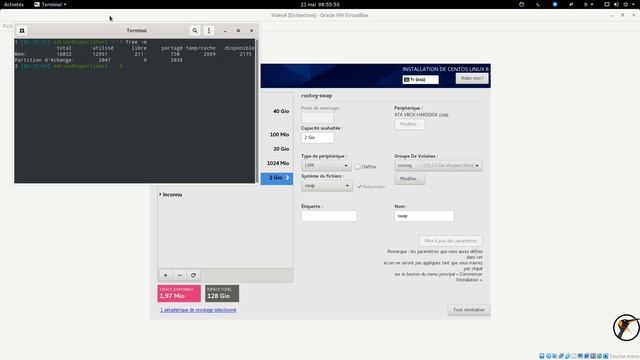Click Mise à jour des paramètres button
The height and width of the screenshot is (360, 640).
coord(451,241)
